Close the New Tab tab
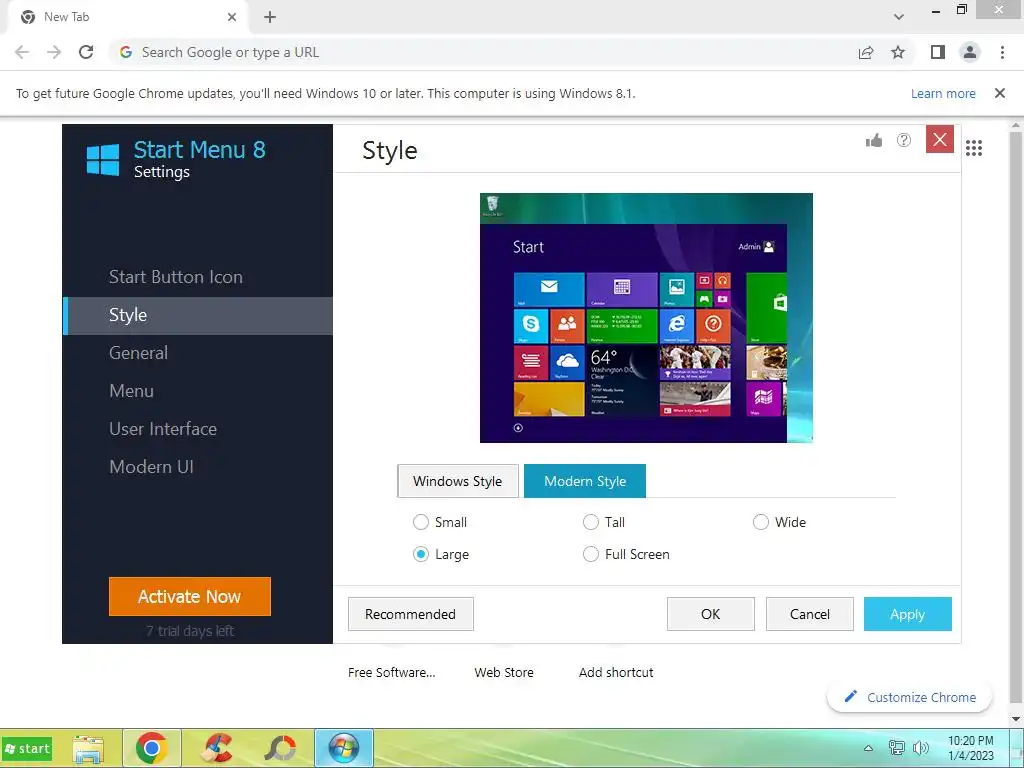 [x=232, y=17]
